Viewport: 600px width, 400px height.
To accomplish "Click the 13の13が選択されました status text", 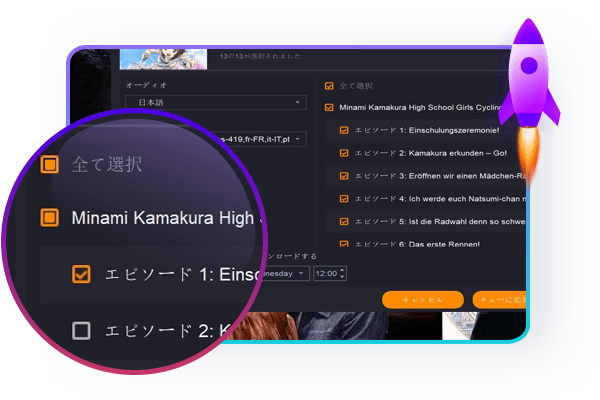I will [x=260, y=56].
